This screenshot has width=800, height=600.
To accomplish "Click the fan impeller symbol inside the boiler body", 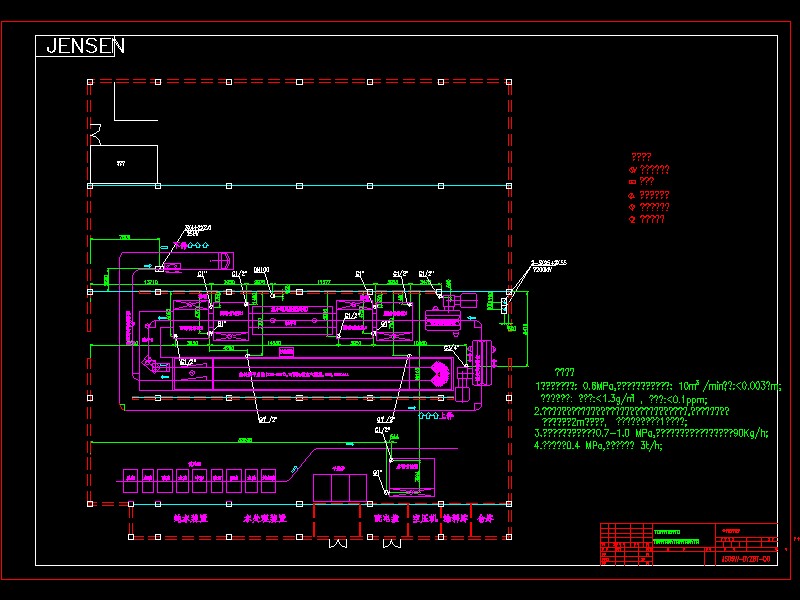I will [437, 376].
